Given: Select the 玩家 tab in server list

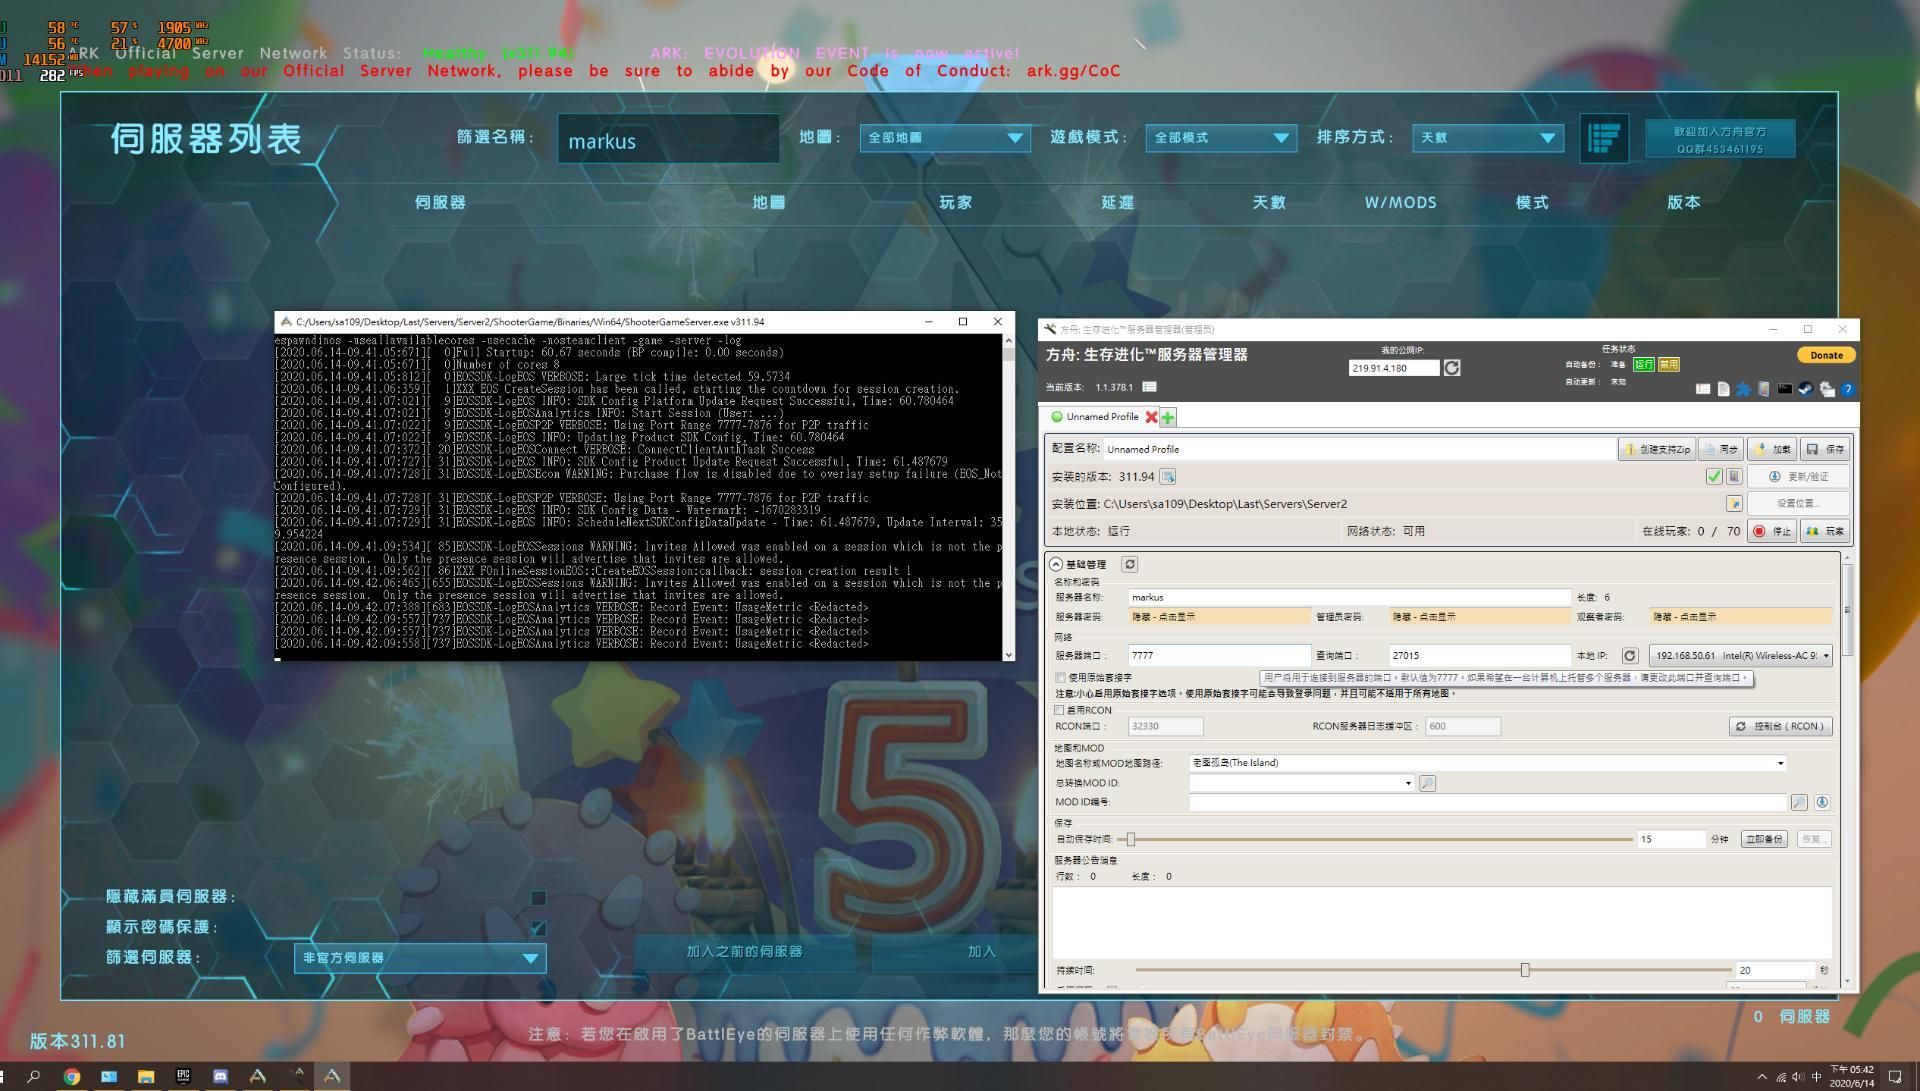Looking at the screenshot, I should [959, 202].
